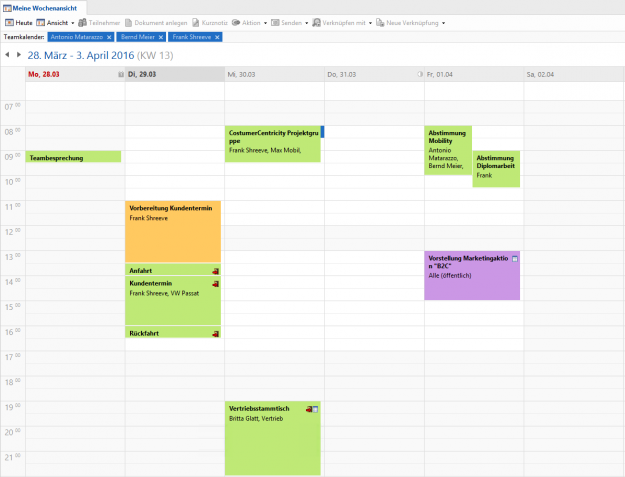The width and height of the screenshot is (625, 477).
Task: Expand the Neue Verknüpfung dropdown arrow
Action: click(x=444, y=23)
